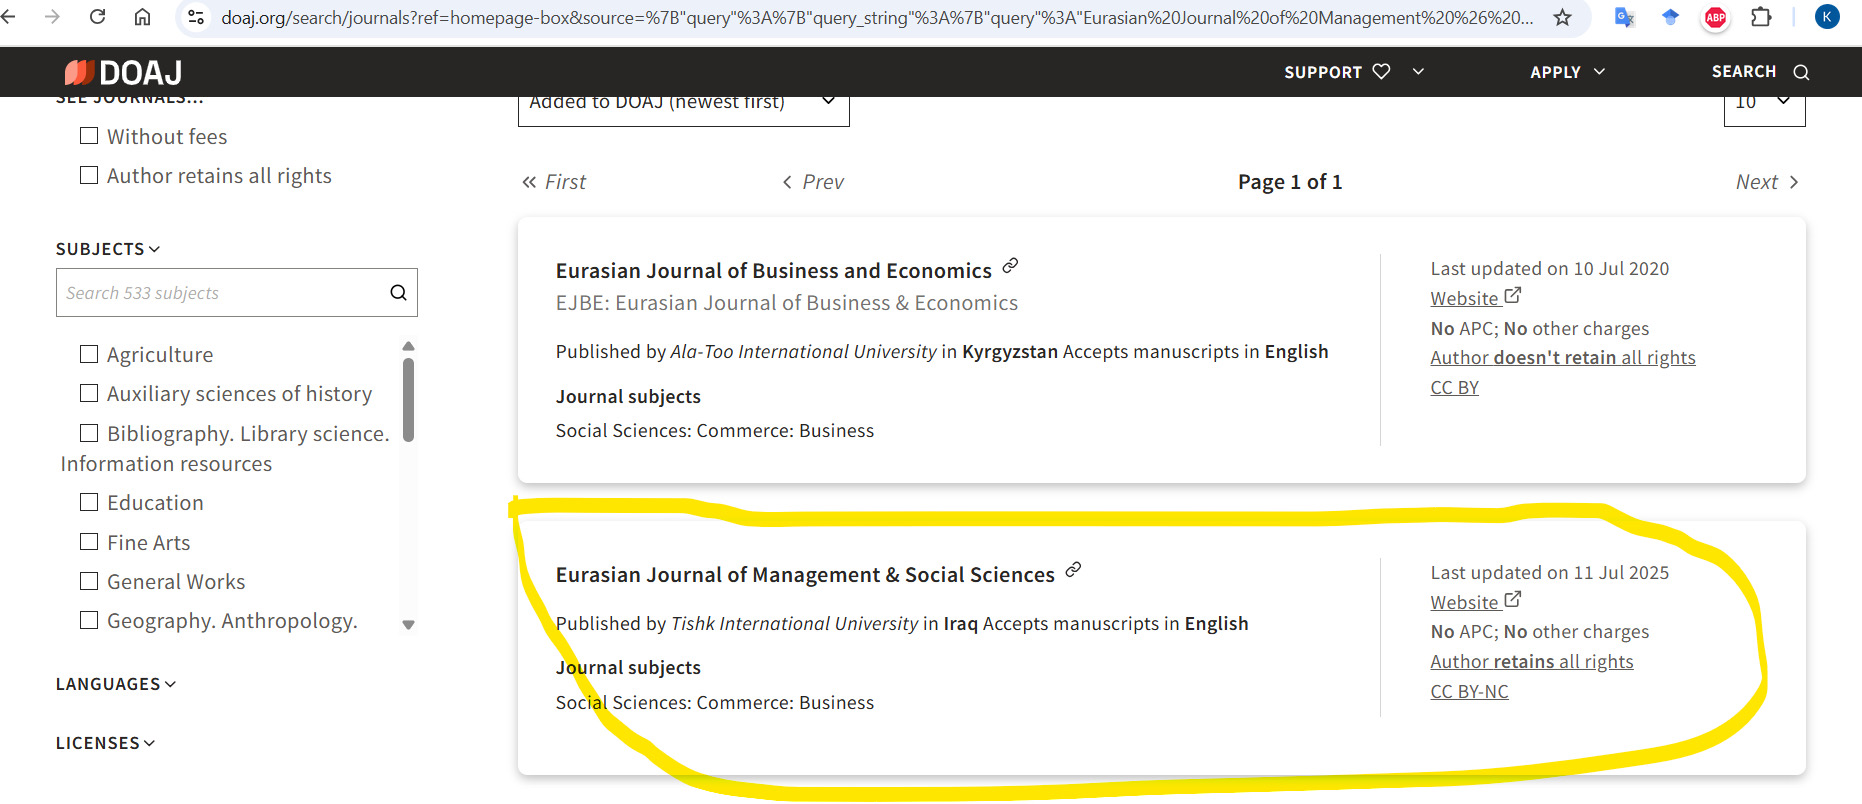Reload the page in browser
1862x804 pixels.
(x=97, y=17)
